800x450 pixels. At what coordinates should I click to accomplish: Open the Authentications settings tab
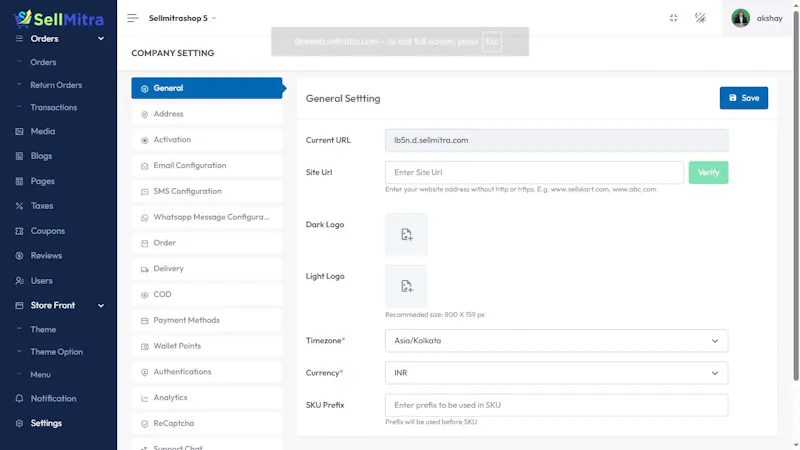coord(207,372)
